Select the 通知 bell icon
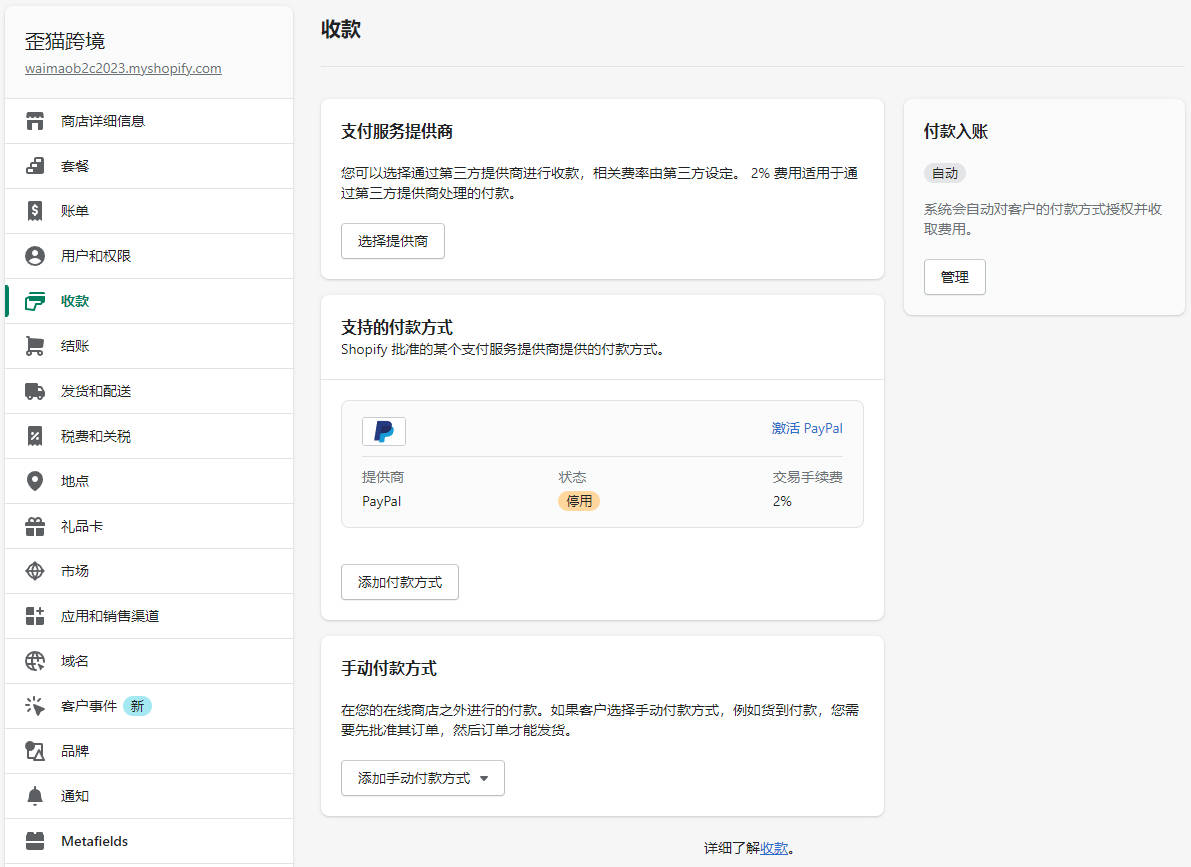1191x867 pixels. 36,795
